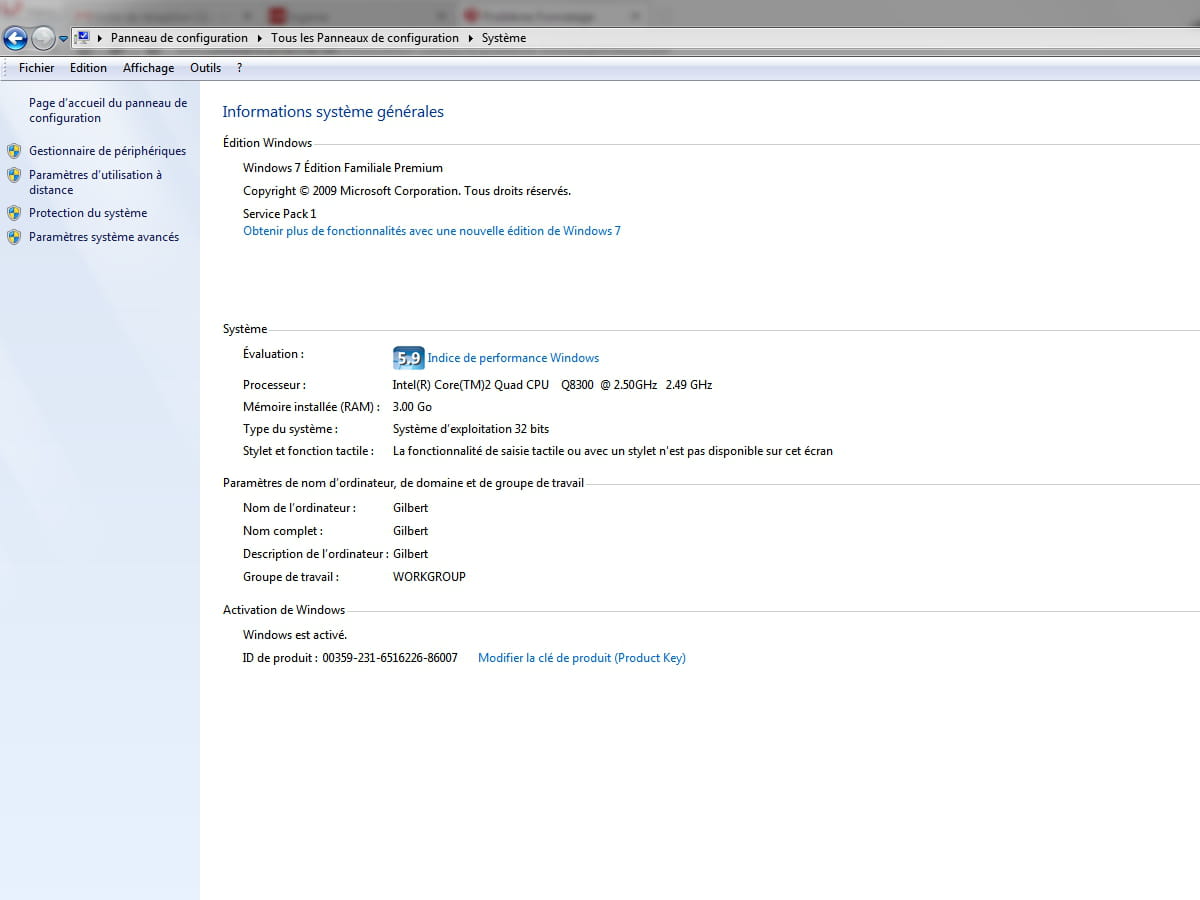The height and width of the screenshot is (900, 1200).
Task: Click Système d'exploitation 32 bits value
Action: point(471,429)
